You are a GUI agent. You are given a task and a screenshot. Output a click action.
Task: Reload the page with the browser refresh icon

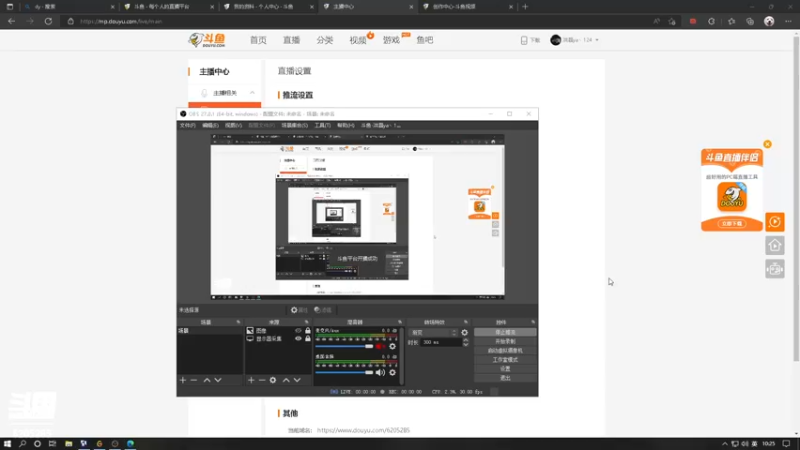(x=48, y=21)
